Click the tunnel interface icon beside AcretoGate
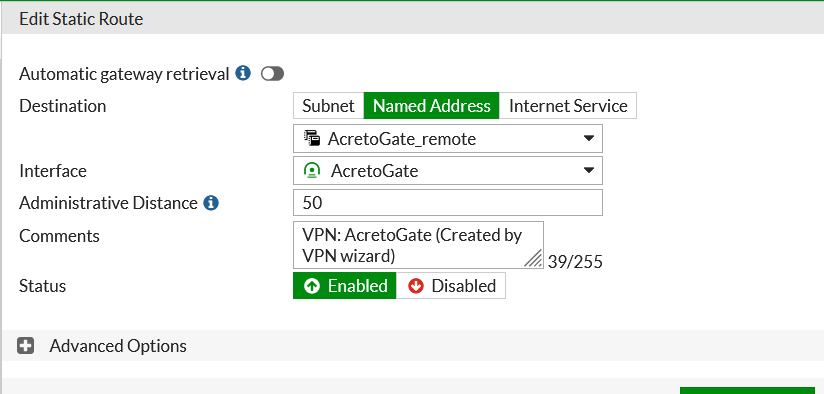 click(312, 171)
